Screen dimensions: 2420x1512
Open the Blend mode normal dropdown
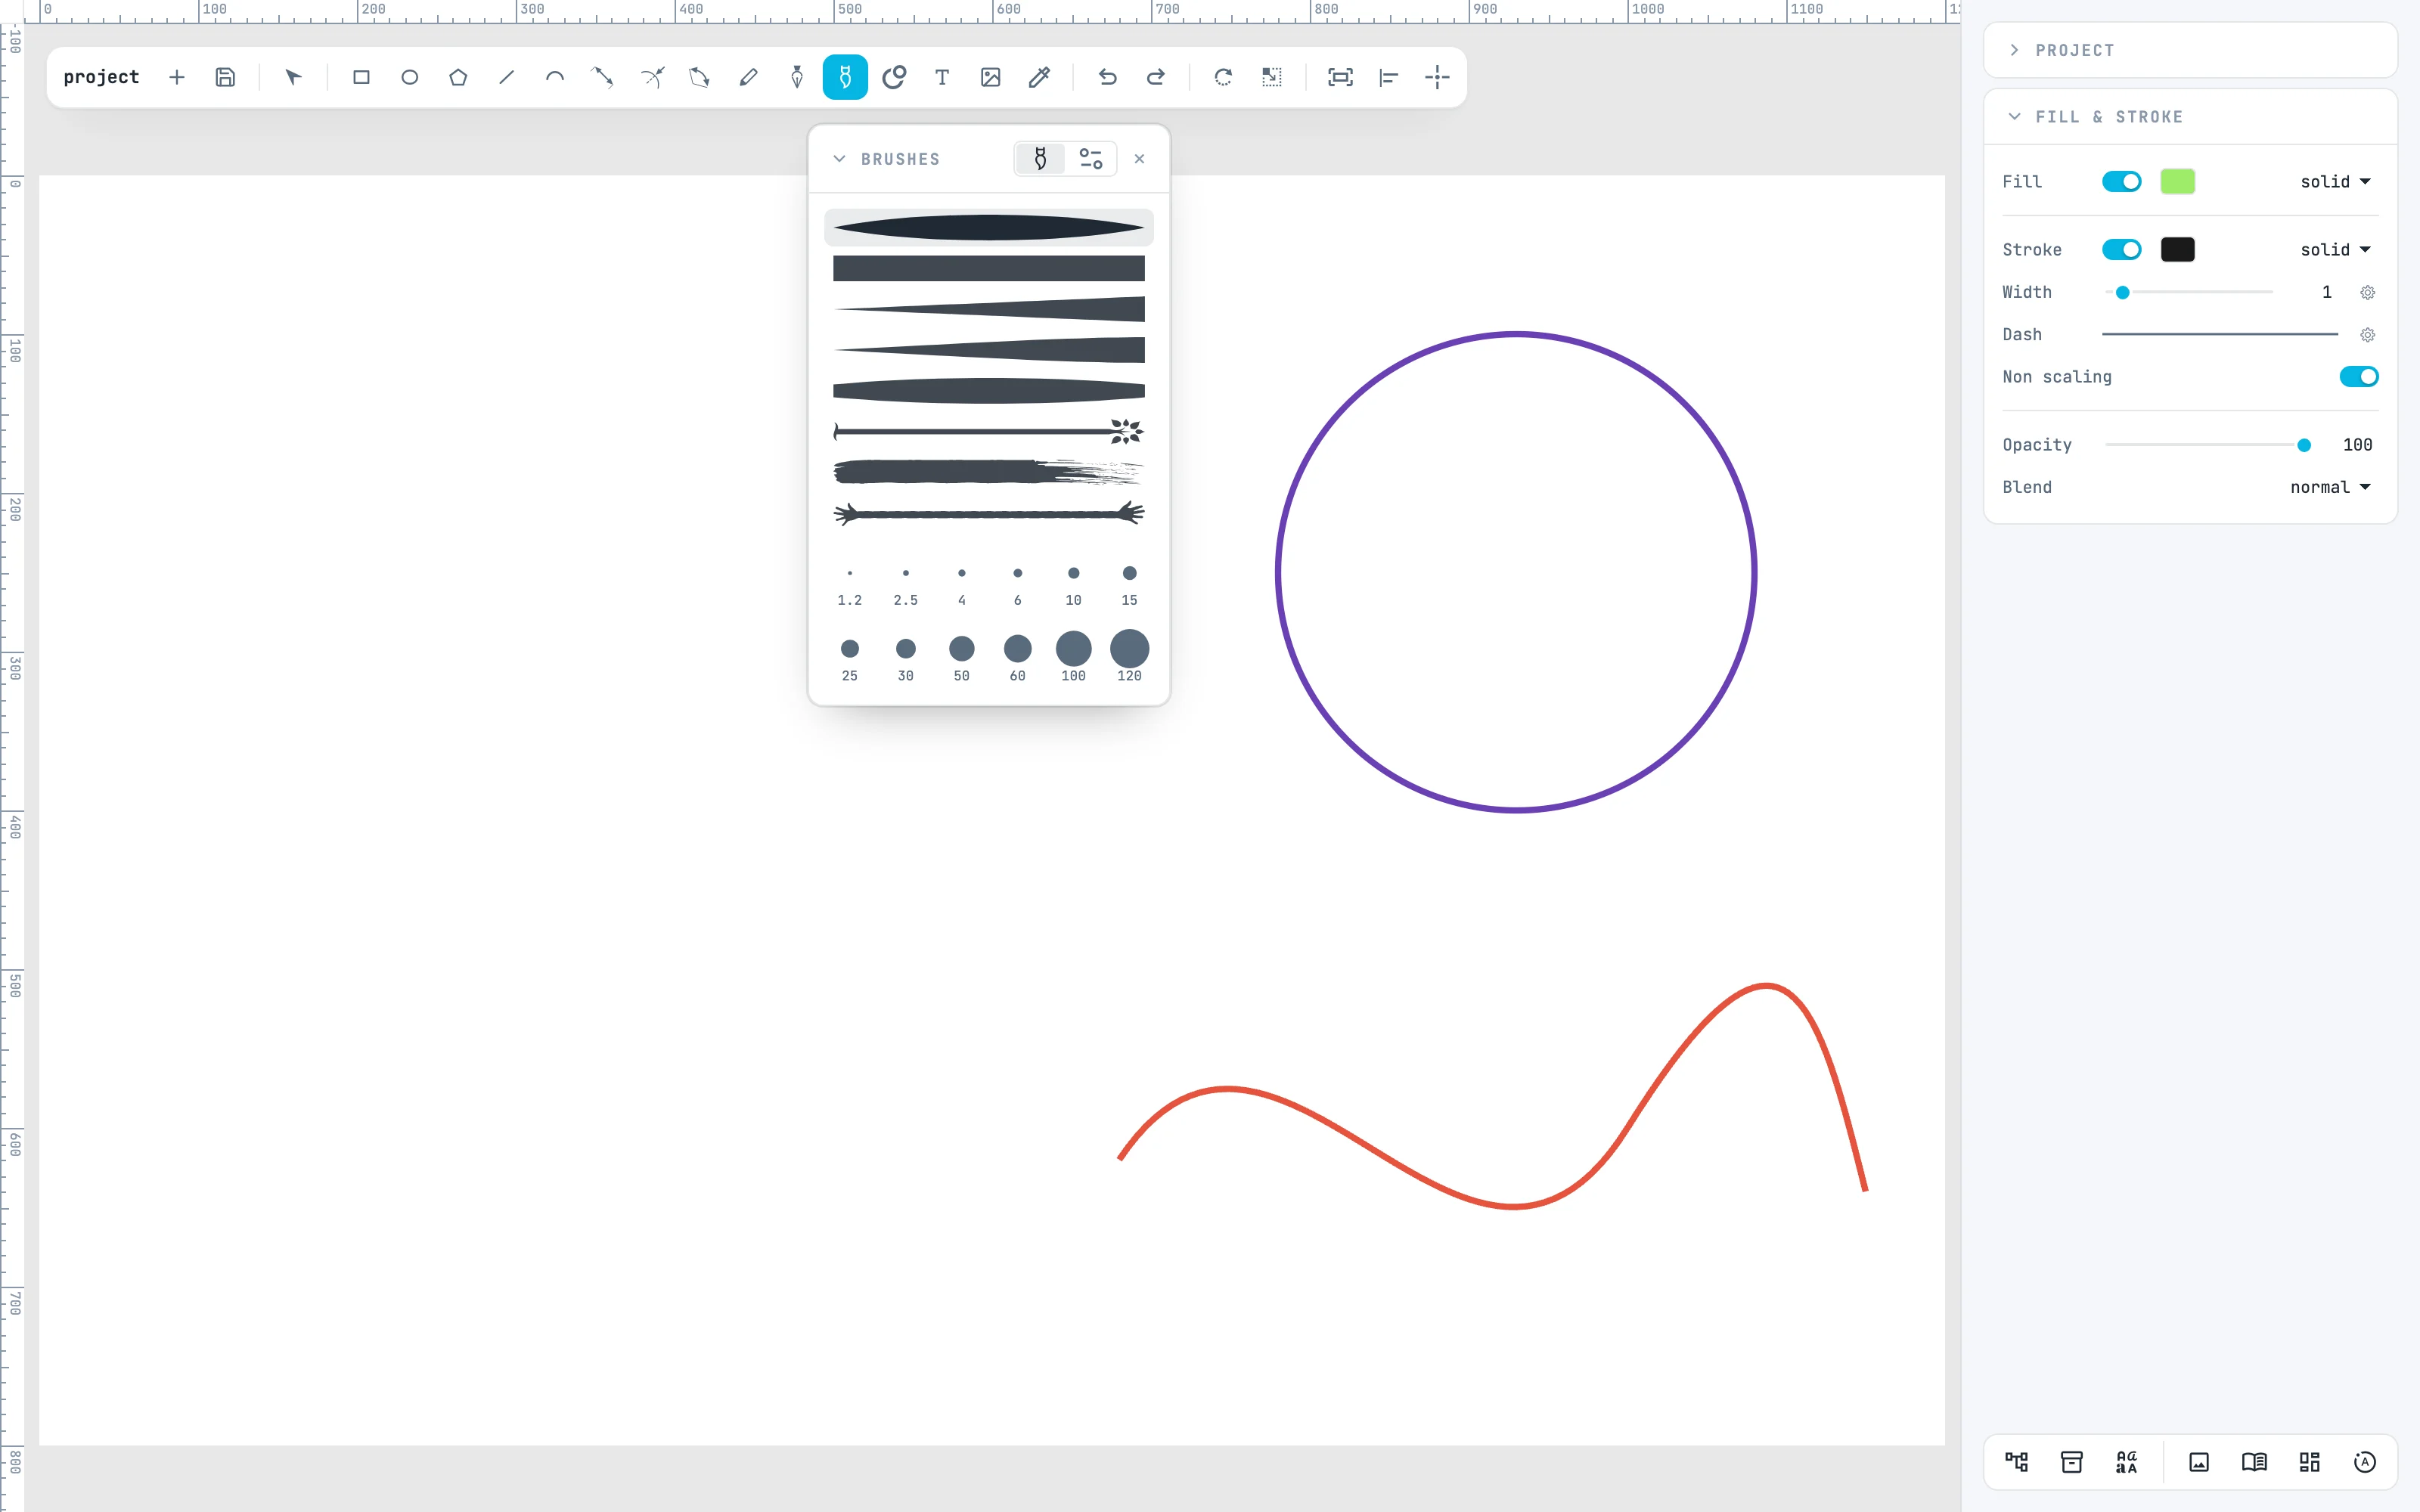pyautogui.click(x=2330, y=487)
